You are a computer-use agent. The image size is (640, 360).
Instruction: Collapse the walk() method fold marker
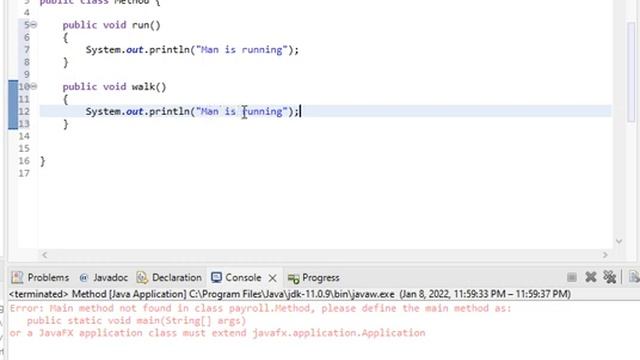point(34,87)
